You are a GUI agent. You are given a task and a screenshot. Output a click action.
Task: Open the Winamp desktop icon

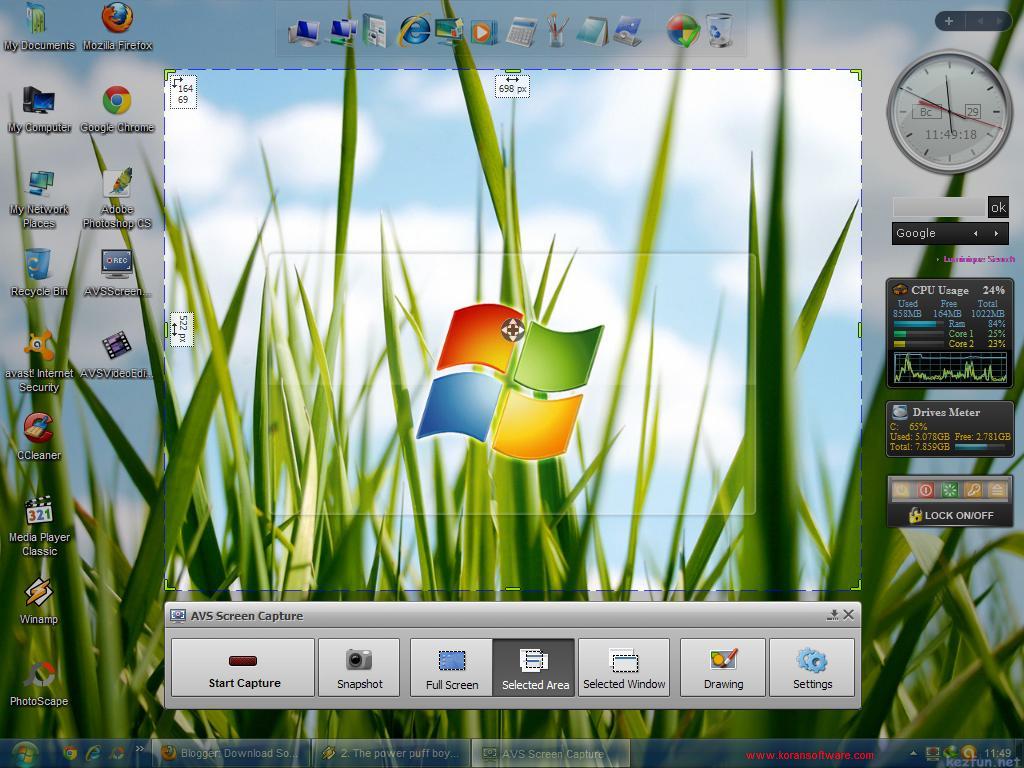[39, 601]
